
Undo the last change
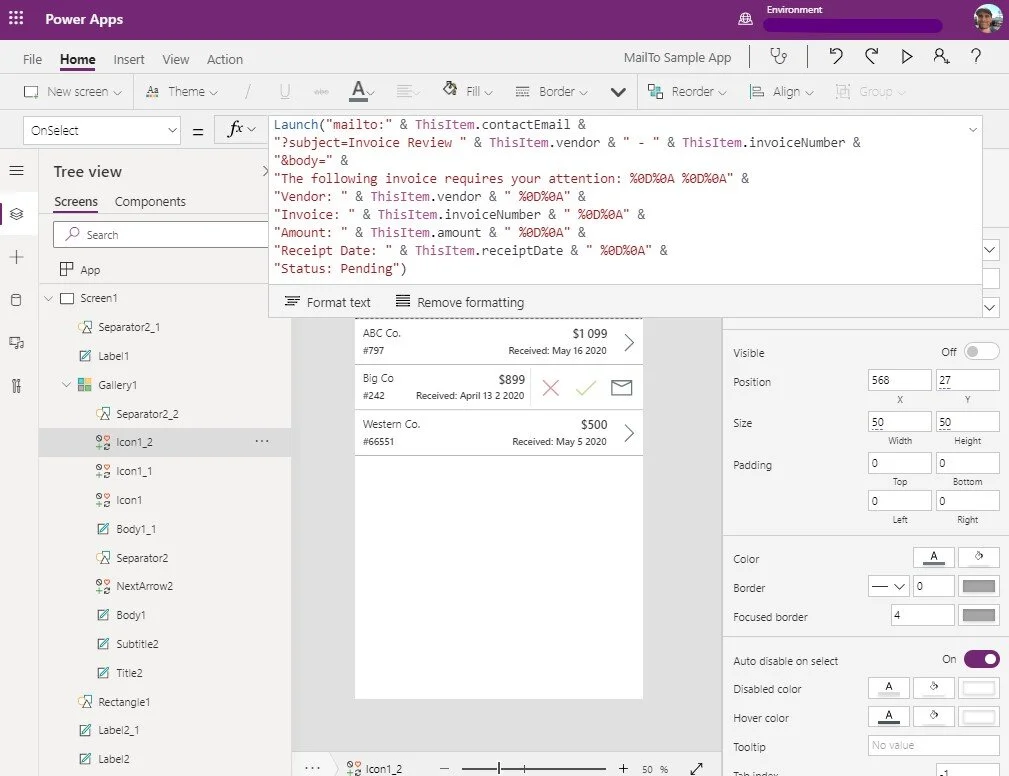836,57
